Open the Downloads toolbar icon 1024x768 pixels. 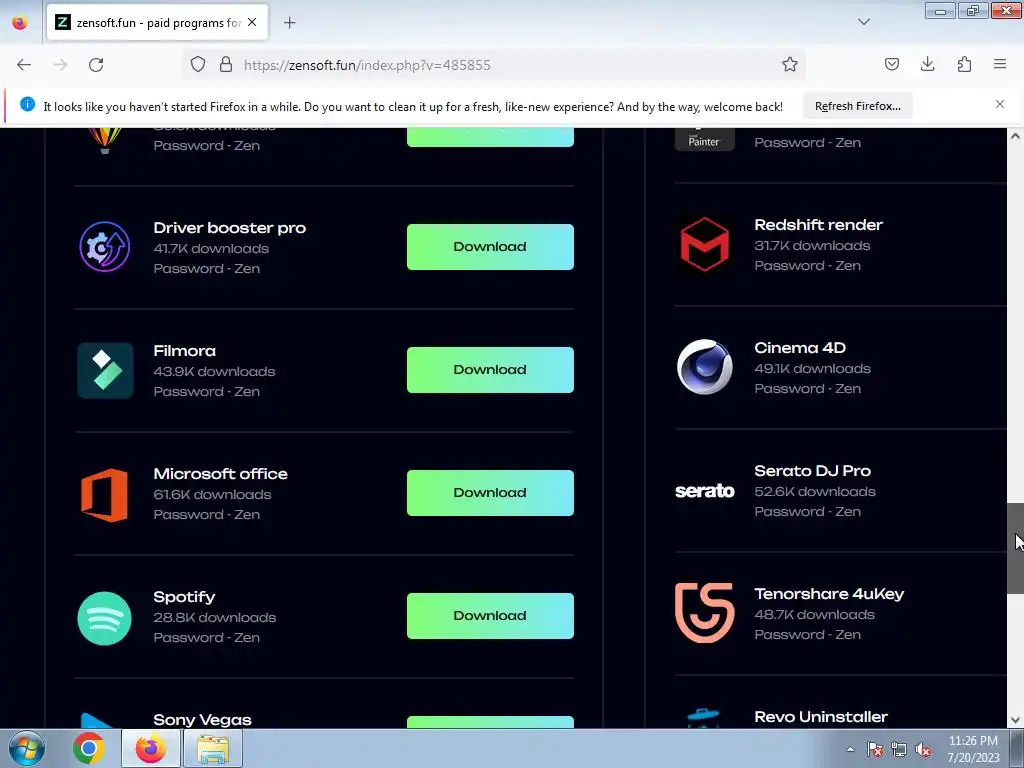click(927, 64)
